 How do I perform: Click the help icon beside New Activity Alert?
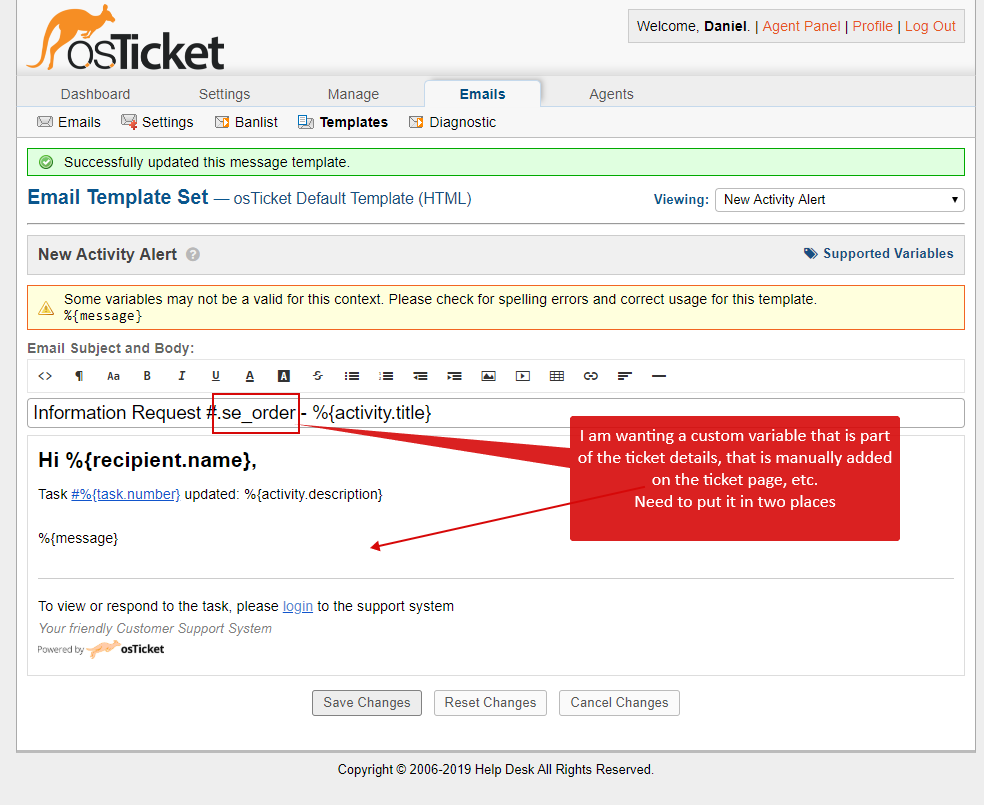(193, 255)
